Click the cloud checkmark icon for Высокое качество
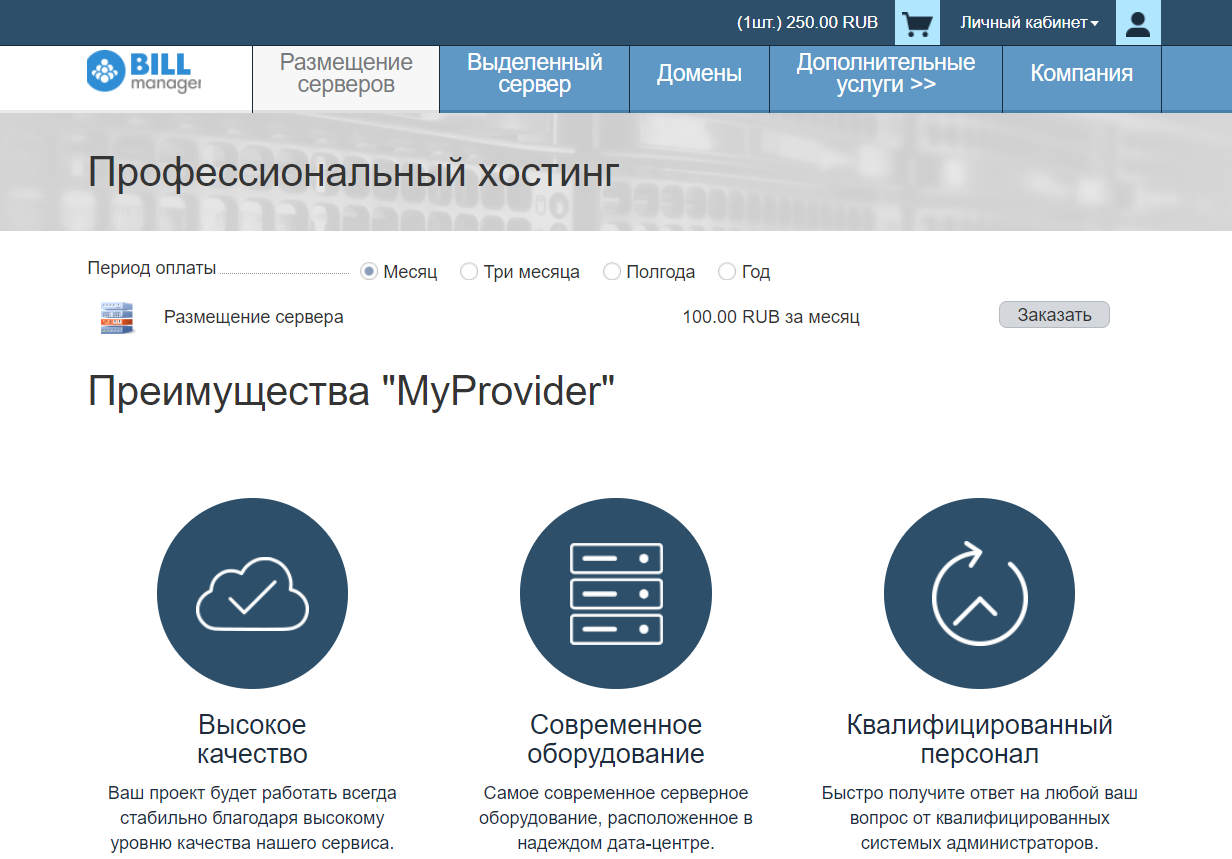 252,594
